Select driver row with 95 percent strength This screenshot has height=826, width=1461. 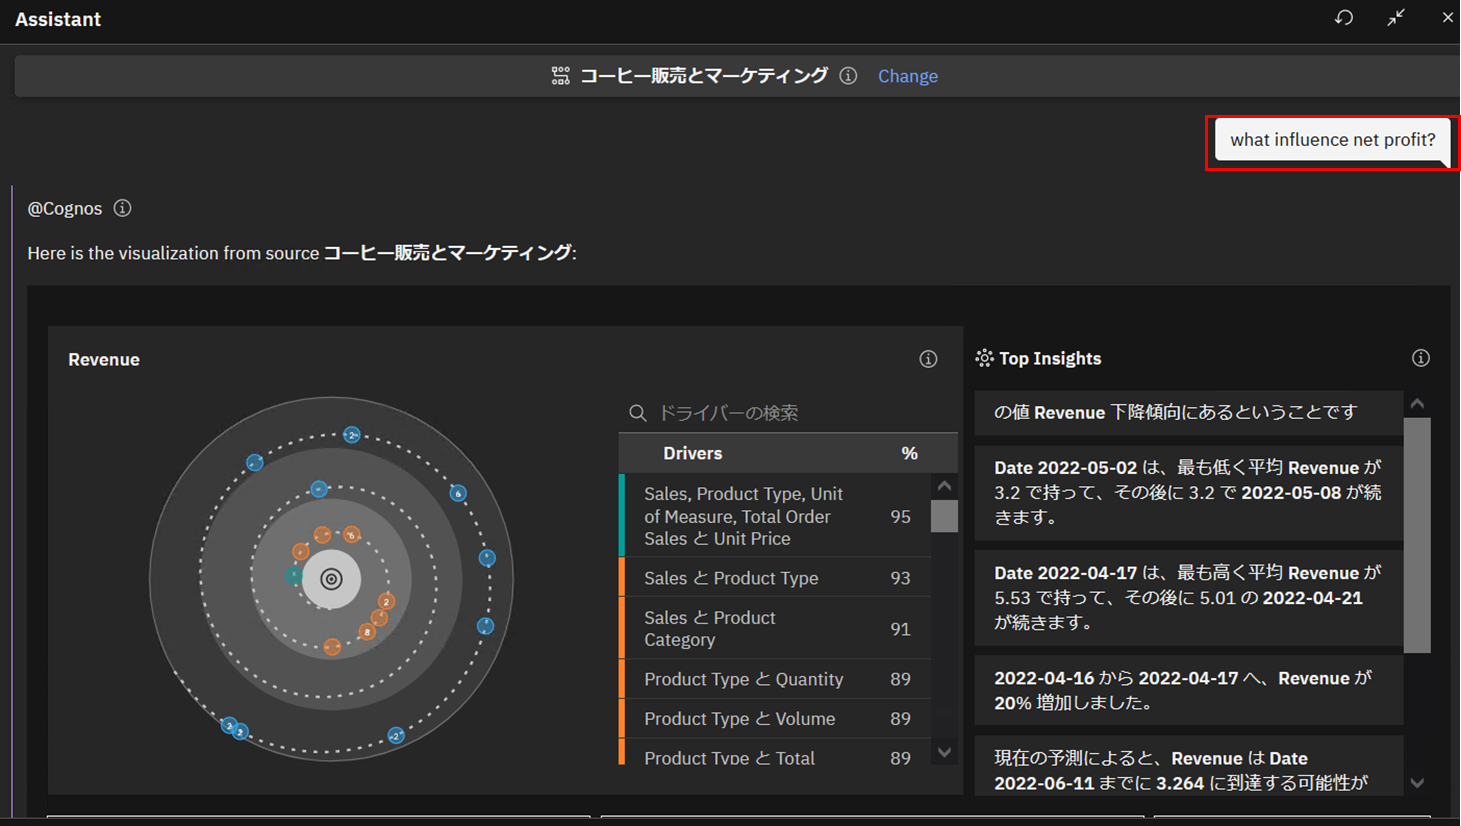(775, 516)
